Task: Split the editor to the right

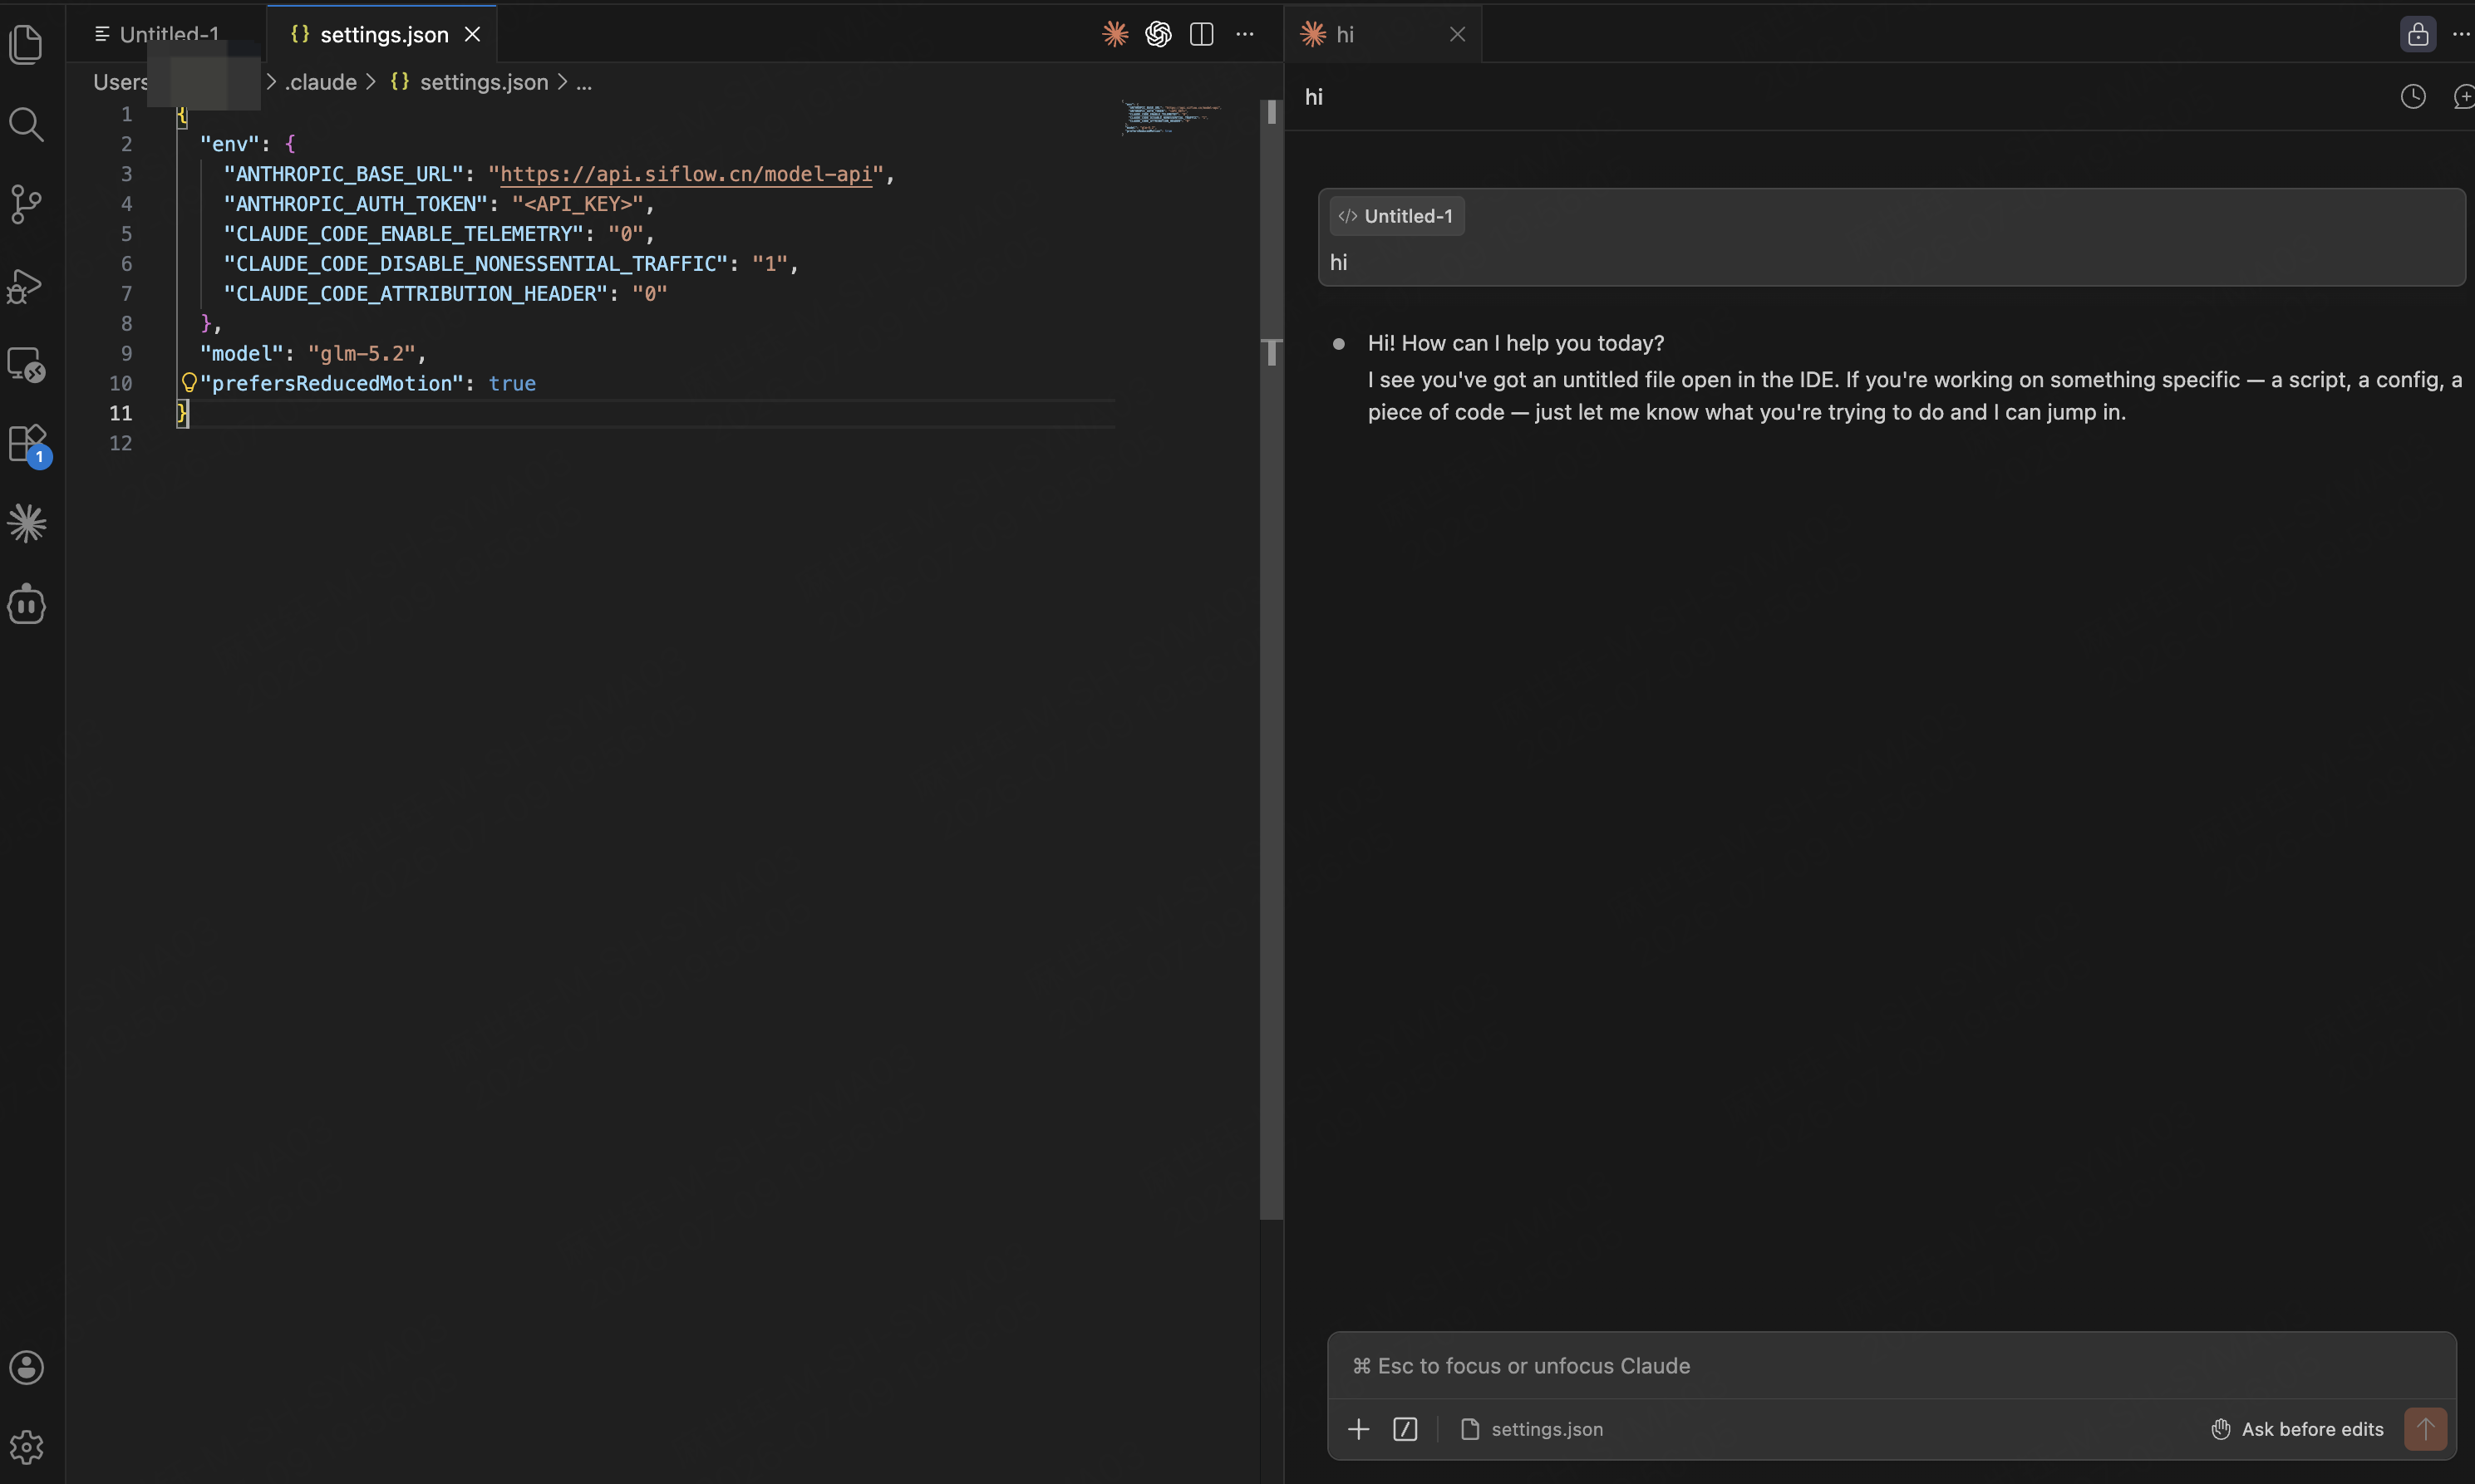Action: 1201,34
